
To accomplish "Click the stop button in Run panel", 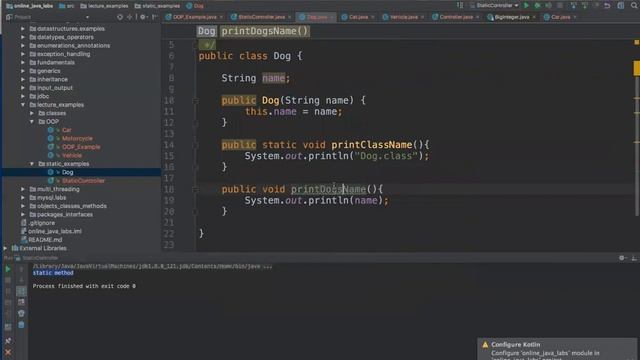I will [8, 280].
